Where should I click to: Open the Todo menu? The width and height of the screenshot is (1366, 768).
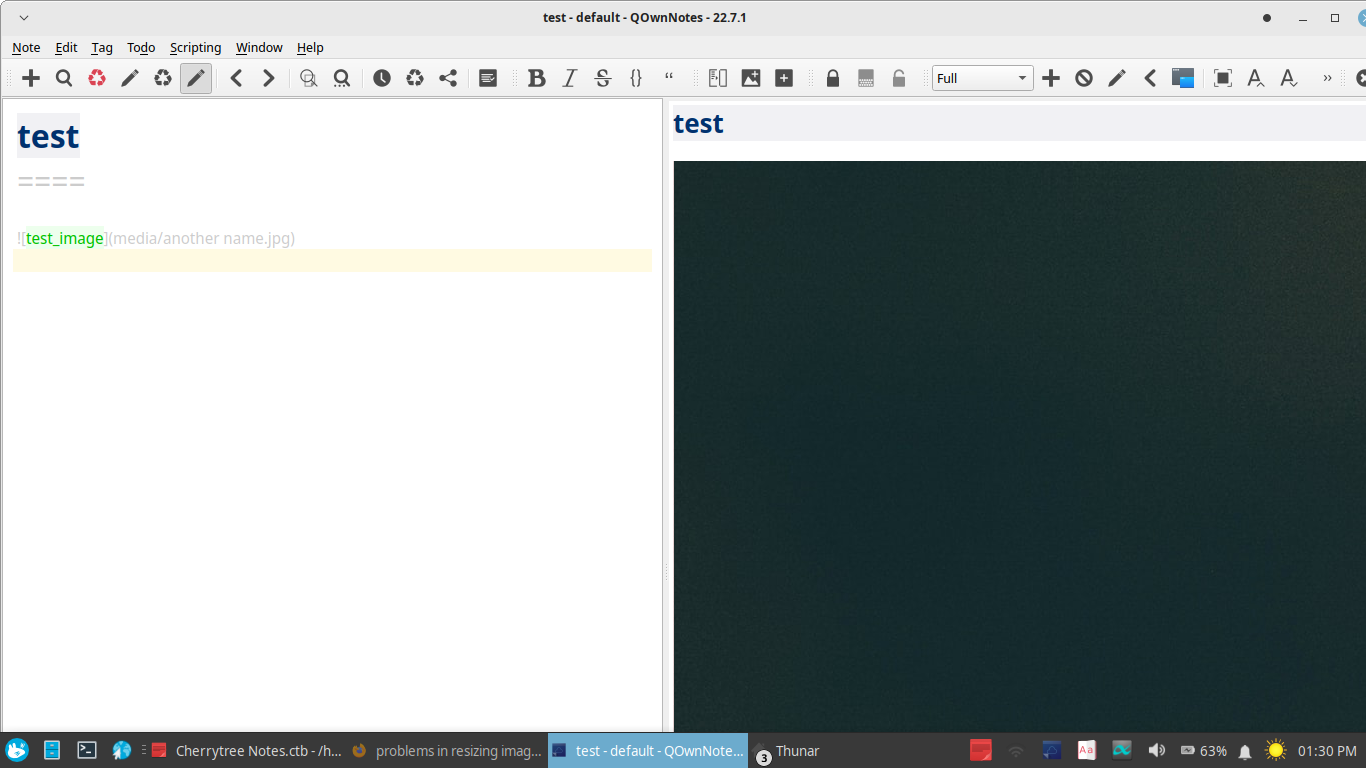(x=141, y=47)
